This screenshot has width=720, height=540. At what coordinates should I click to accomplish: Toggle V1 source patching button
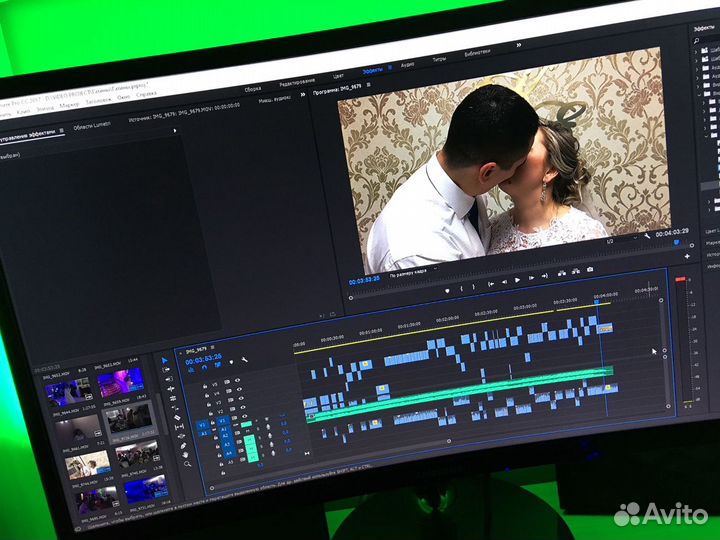pyautogui.click(x=202, y=424)
